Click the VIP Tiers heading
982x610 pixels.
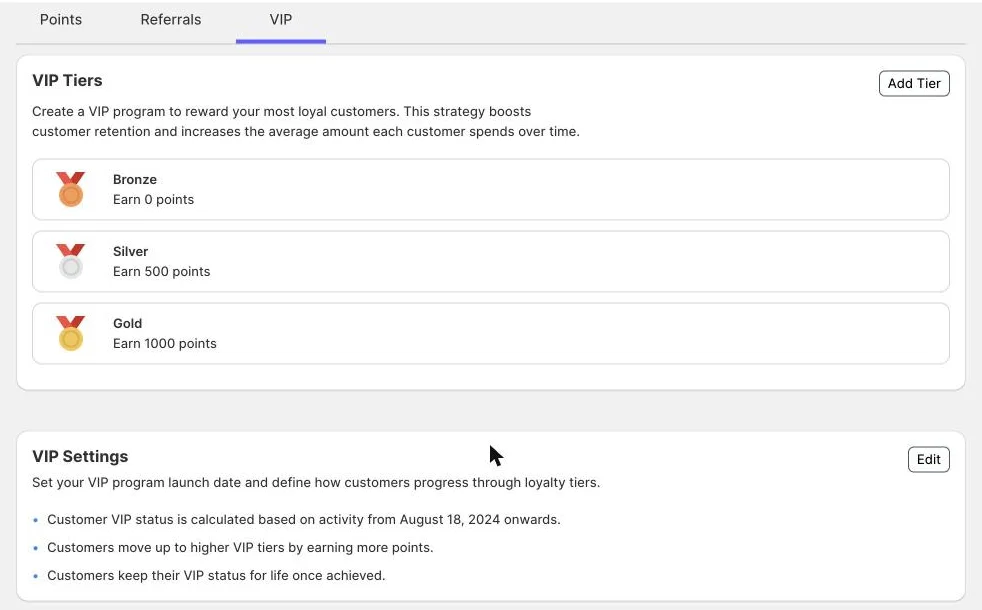(x=67, y=80)
